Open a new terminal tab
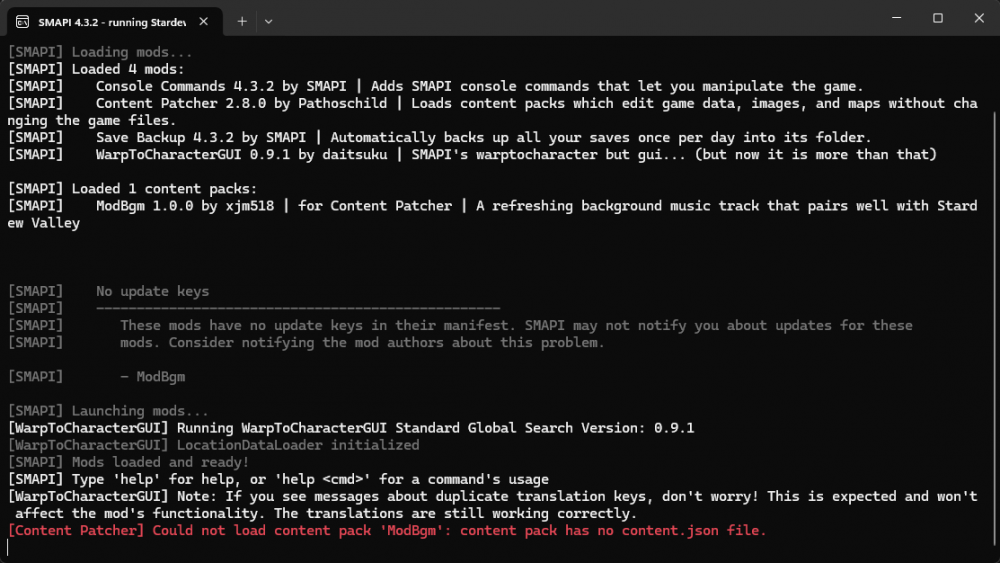The image size is (1000, 563). point(242,20)
